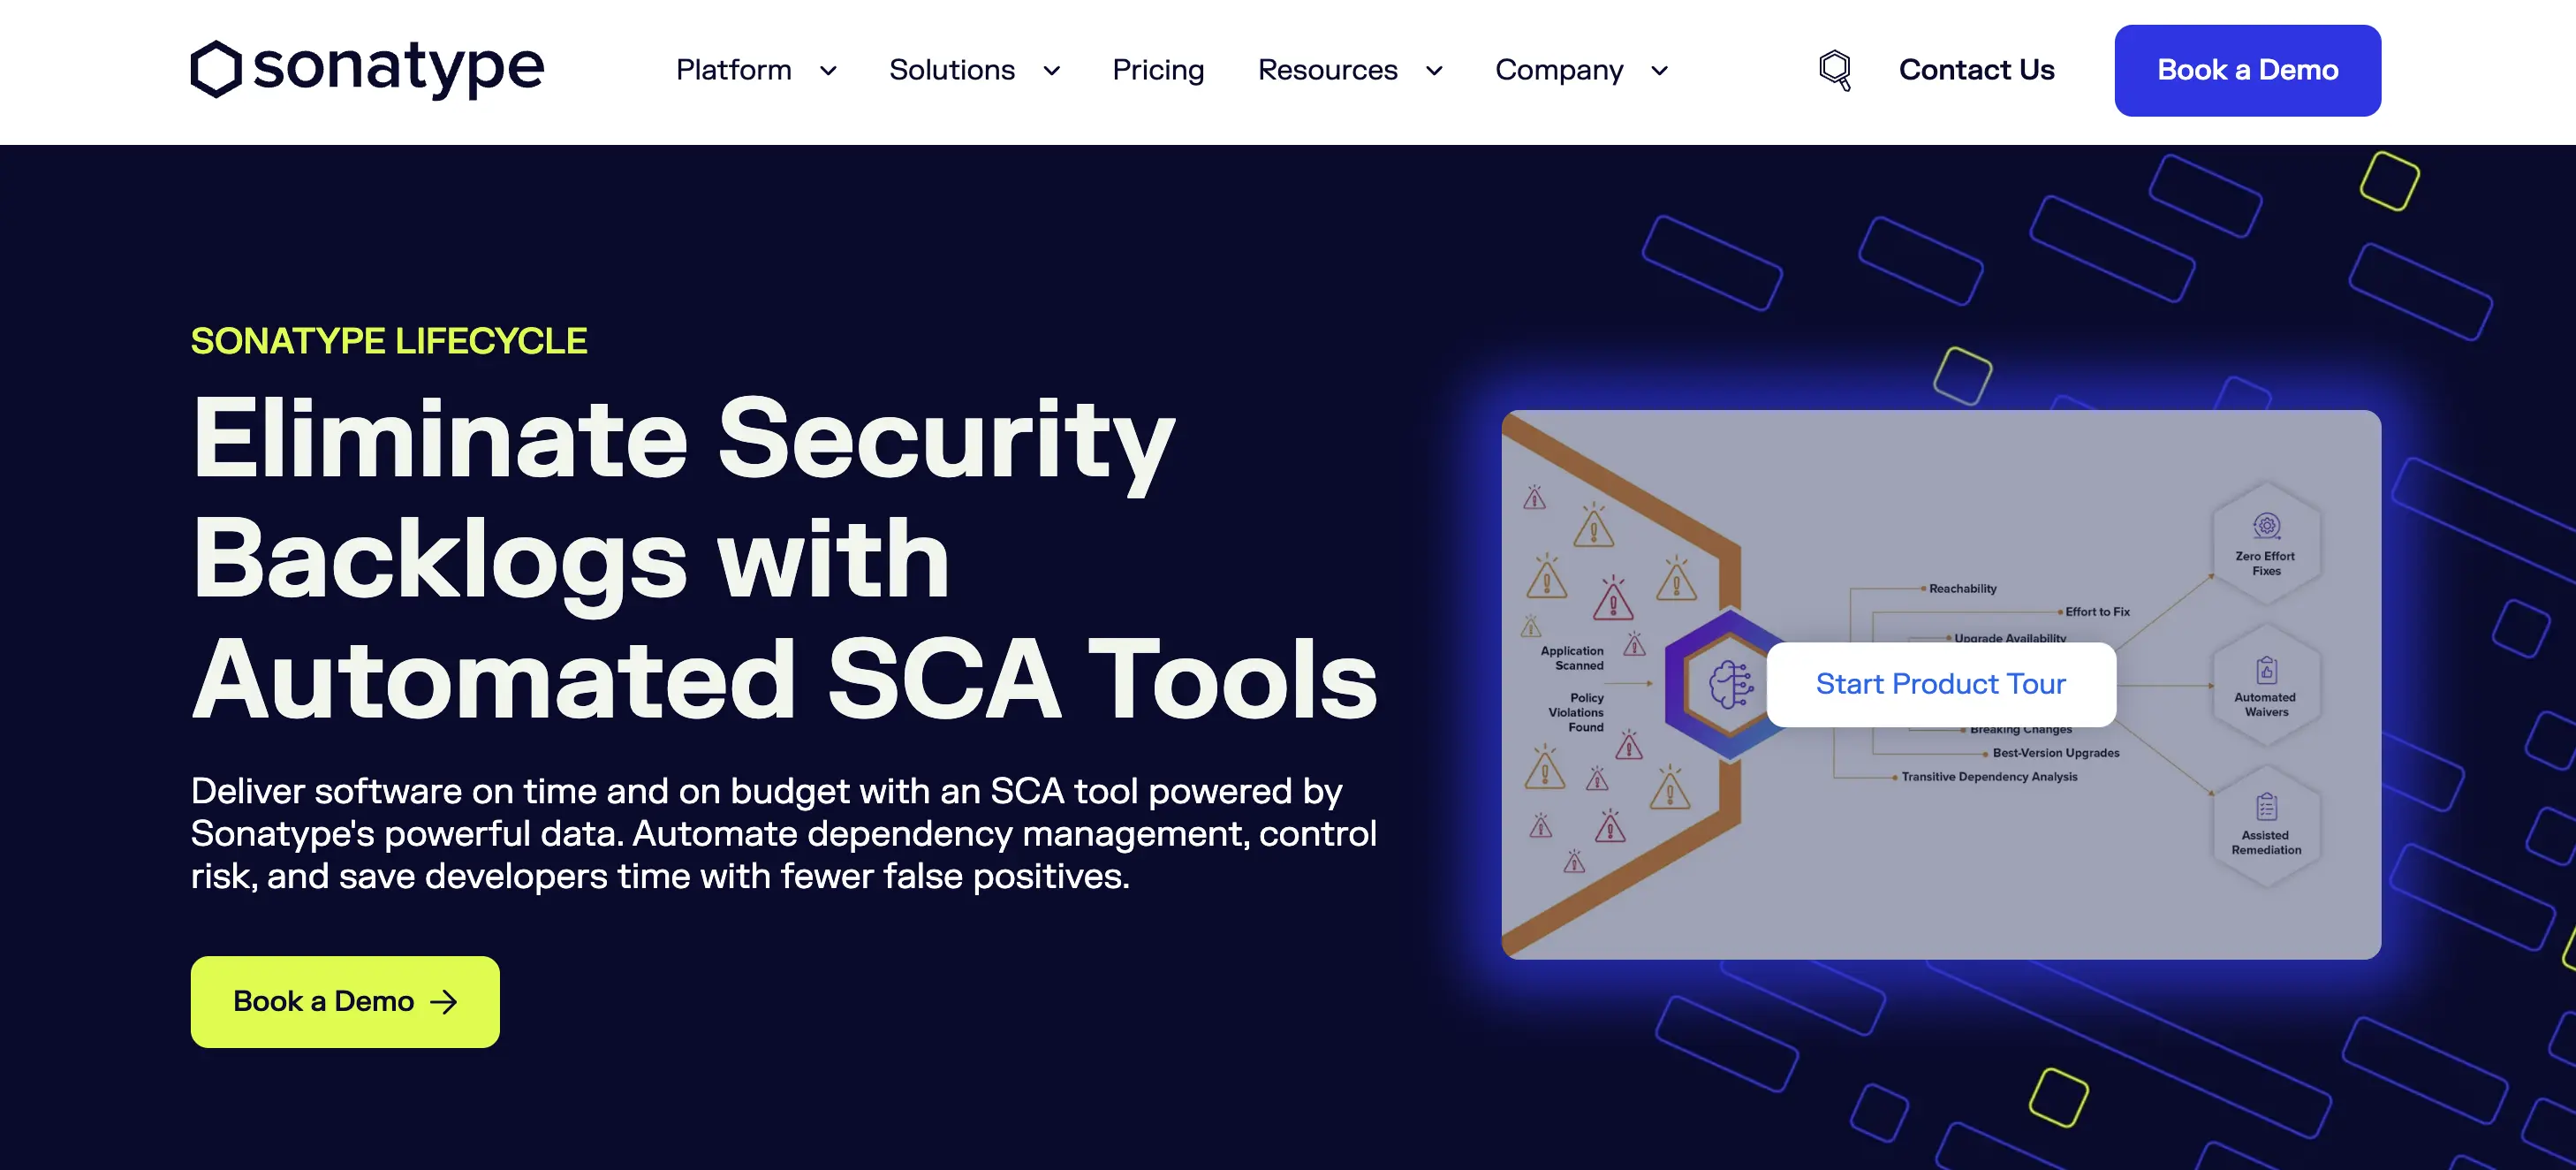2576x1170 pixels.
Task: Open the search magnifier icon
Action: 1833,70
